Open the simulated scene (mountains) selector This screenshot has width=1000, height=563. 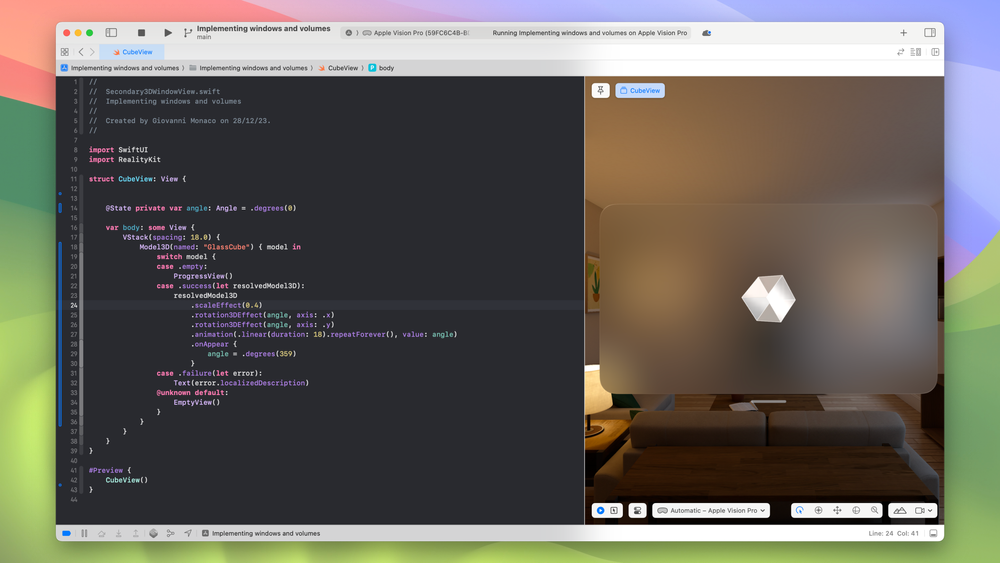(x=900, y=510)
